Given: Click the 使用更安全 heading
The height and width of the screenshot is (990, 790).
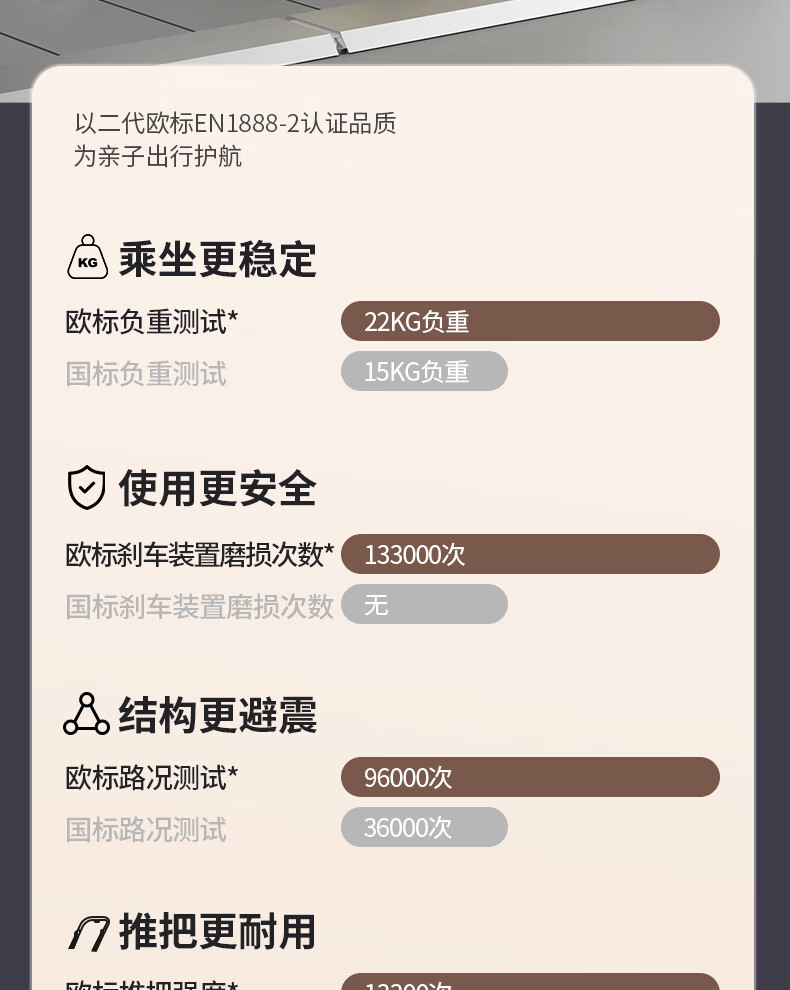Looking at the screenshot, I should pos(217,488).
